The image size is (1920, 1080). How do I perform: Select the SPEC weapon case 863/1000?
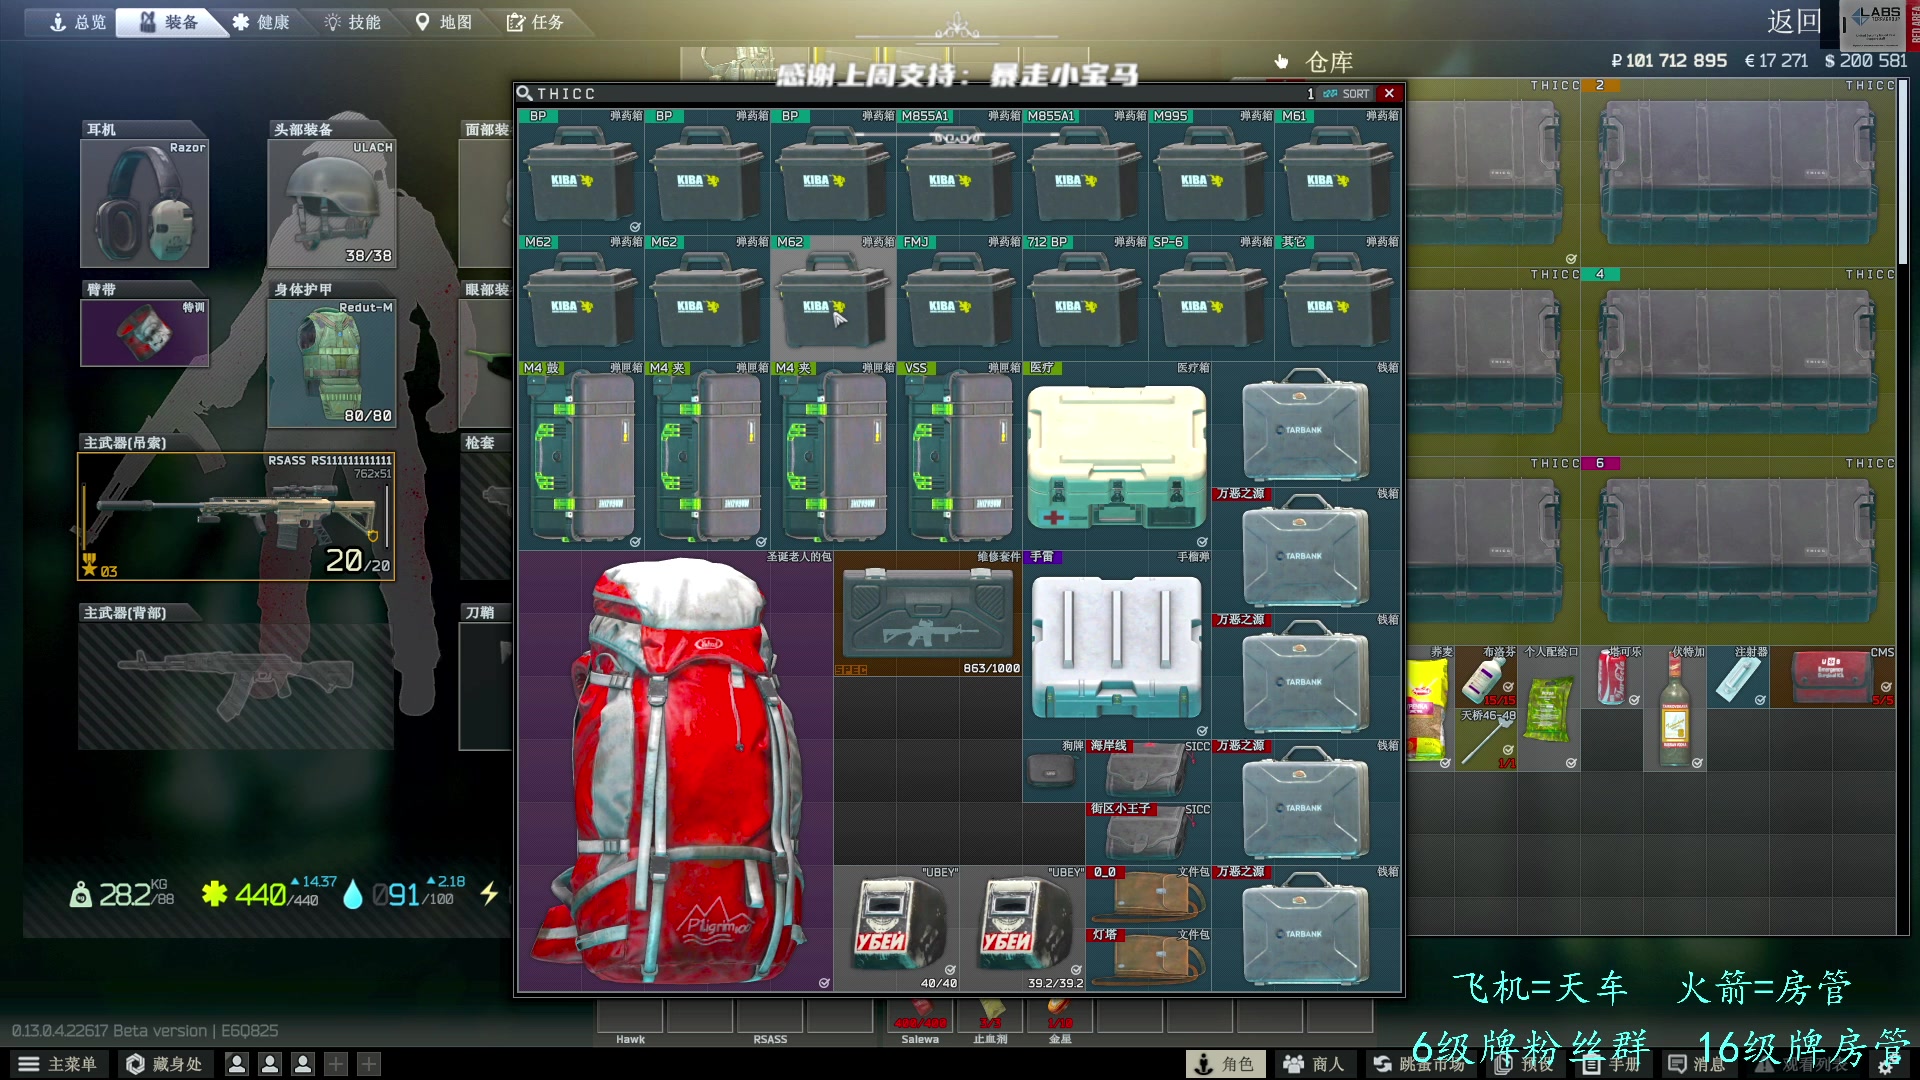928,613
